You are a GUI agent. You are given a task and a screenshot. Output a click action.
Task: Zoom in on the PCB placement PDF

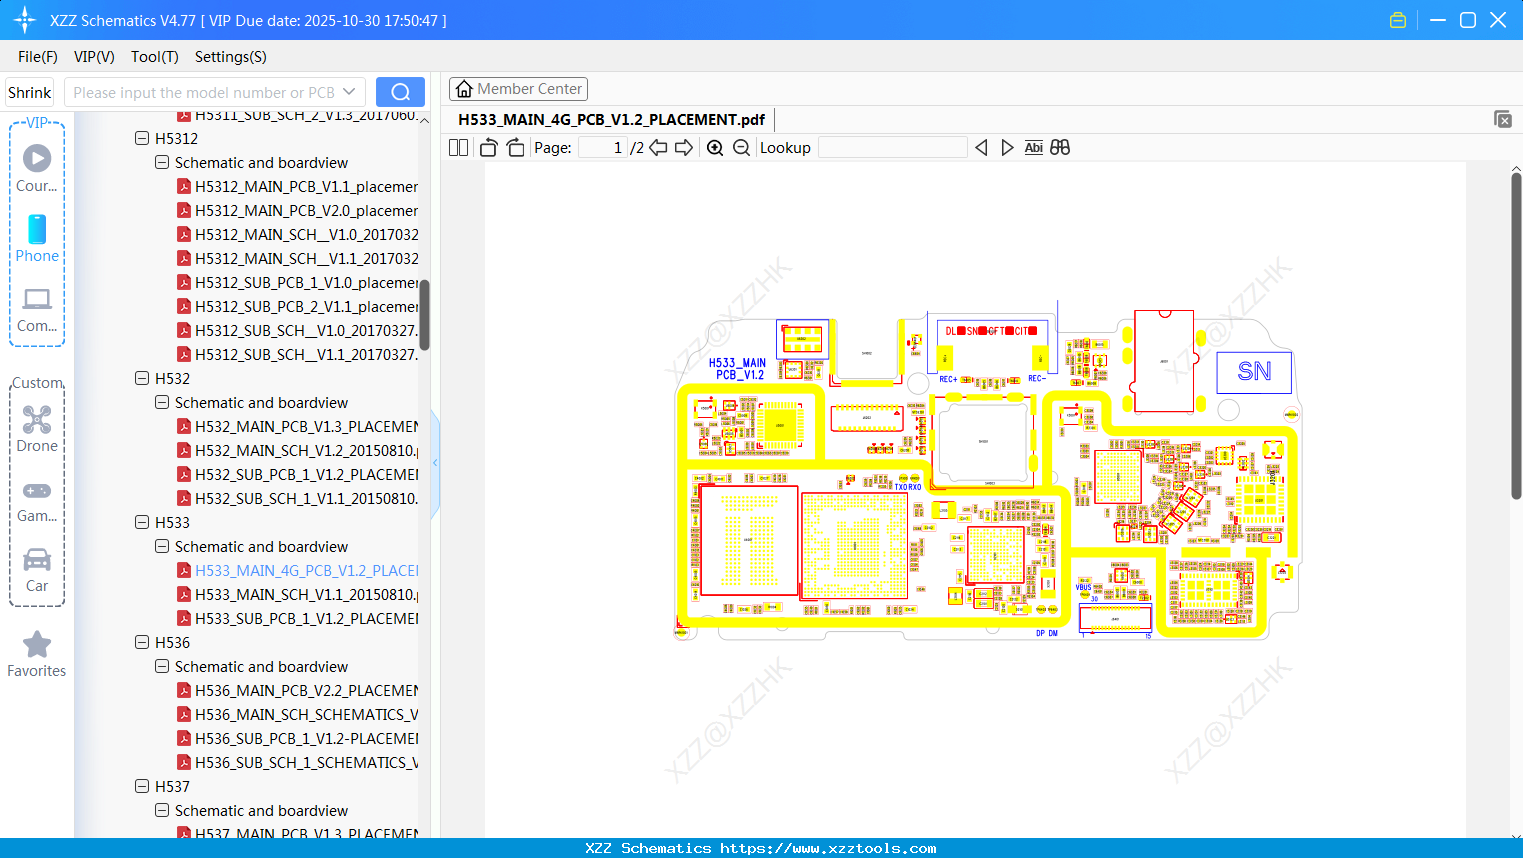714,147
